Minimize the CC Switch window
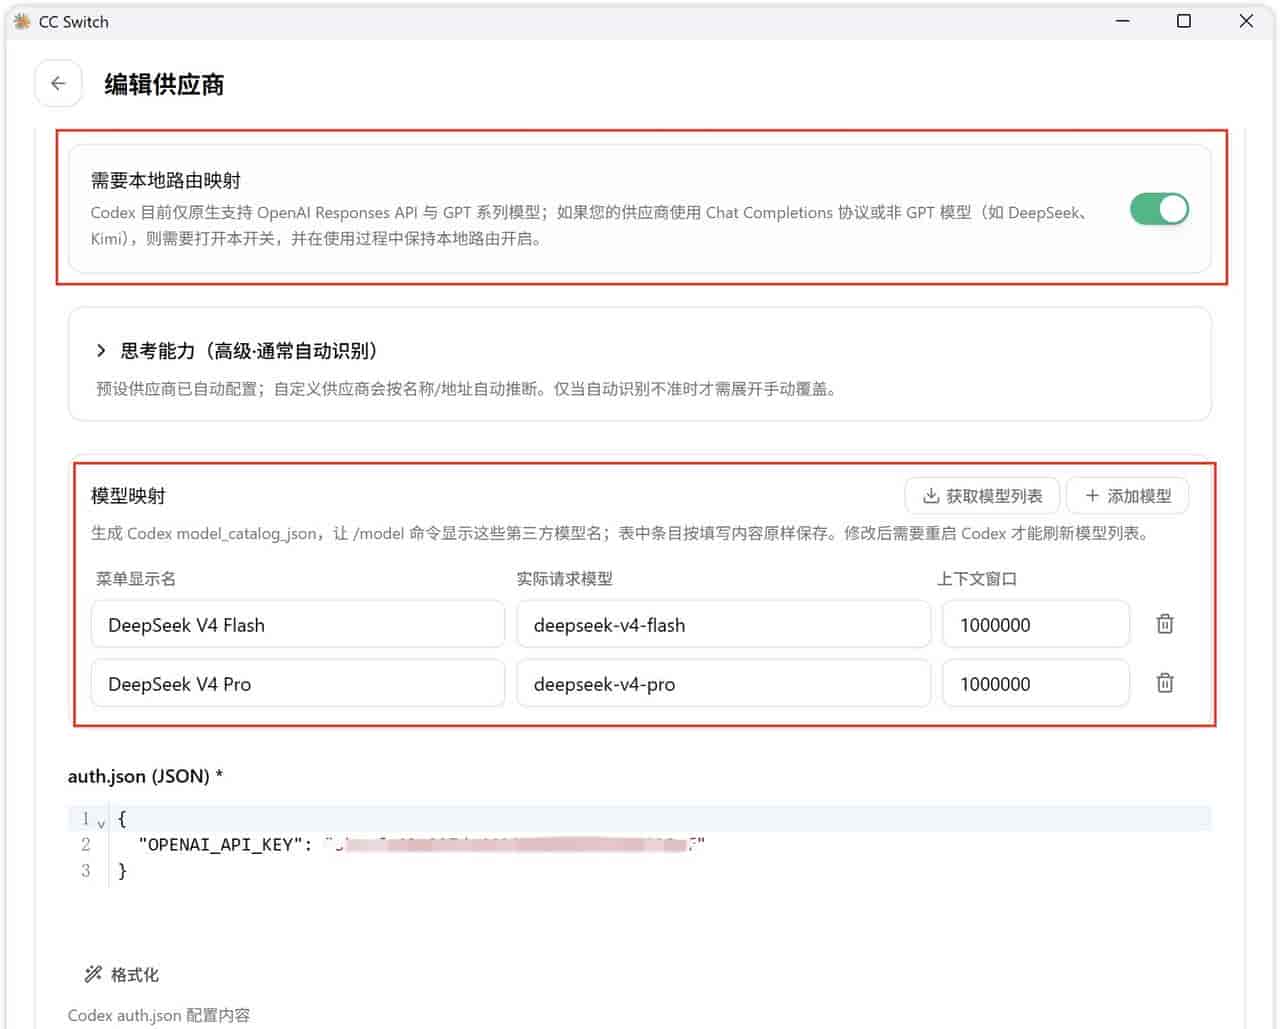 click(1123, 21)
